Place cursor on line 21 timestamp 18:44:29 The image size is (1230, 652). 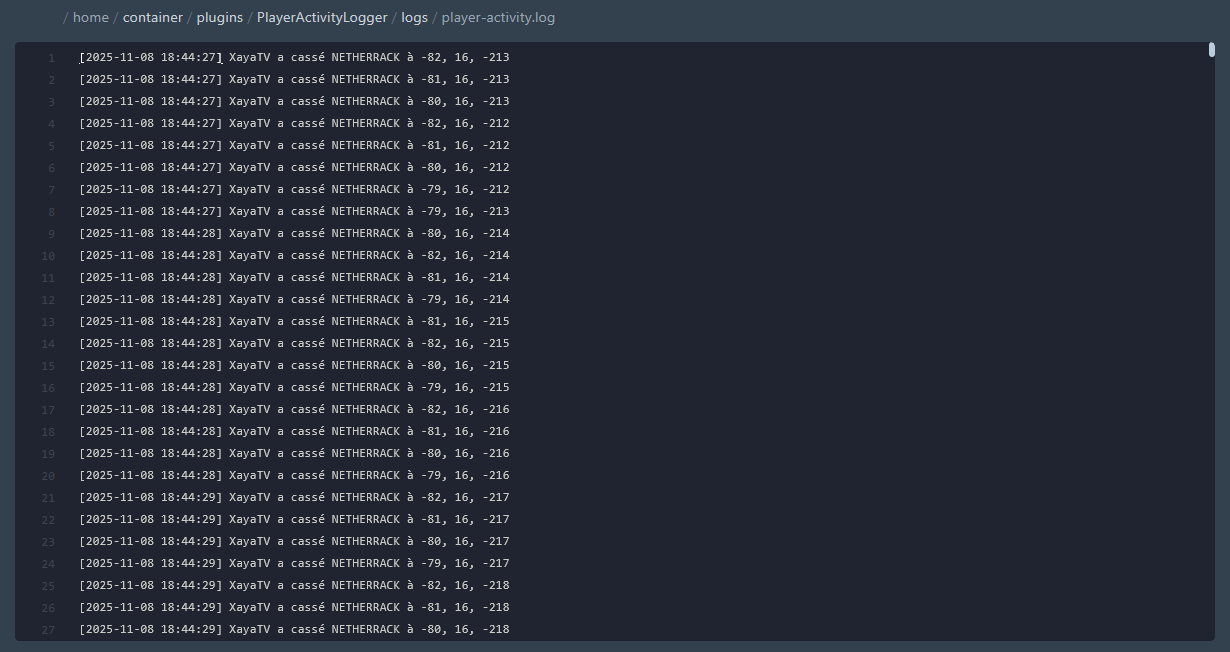click(x=188, y=498)
